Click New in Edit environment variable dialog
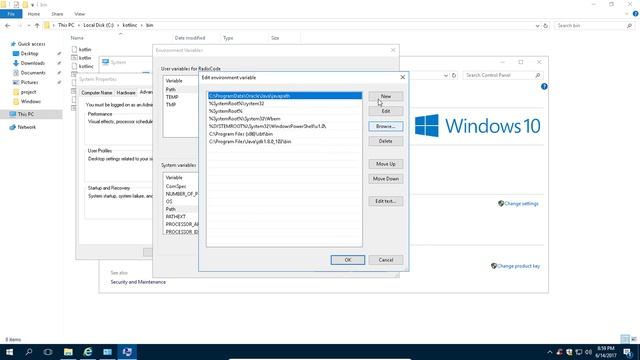This screenshot has height=360, width=640. pyautogui.click(x=385, y=96)
